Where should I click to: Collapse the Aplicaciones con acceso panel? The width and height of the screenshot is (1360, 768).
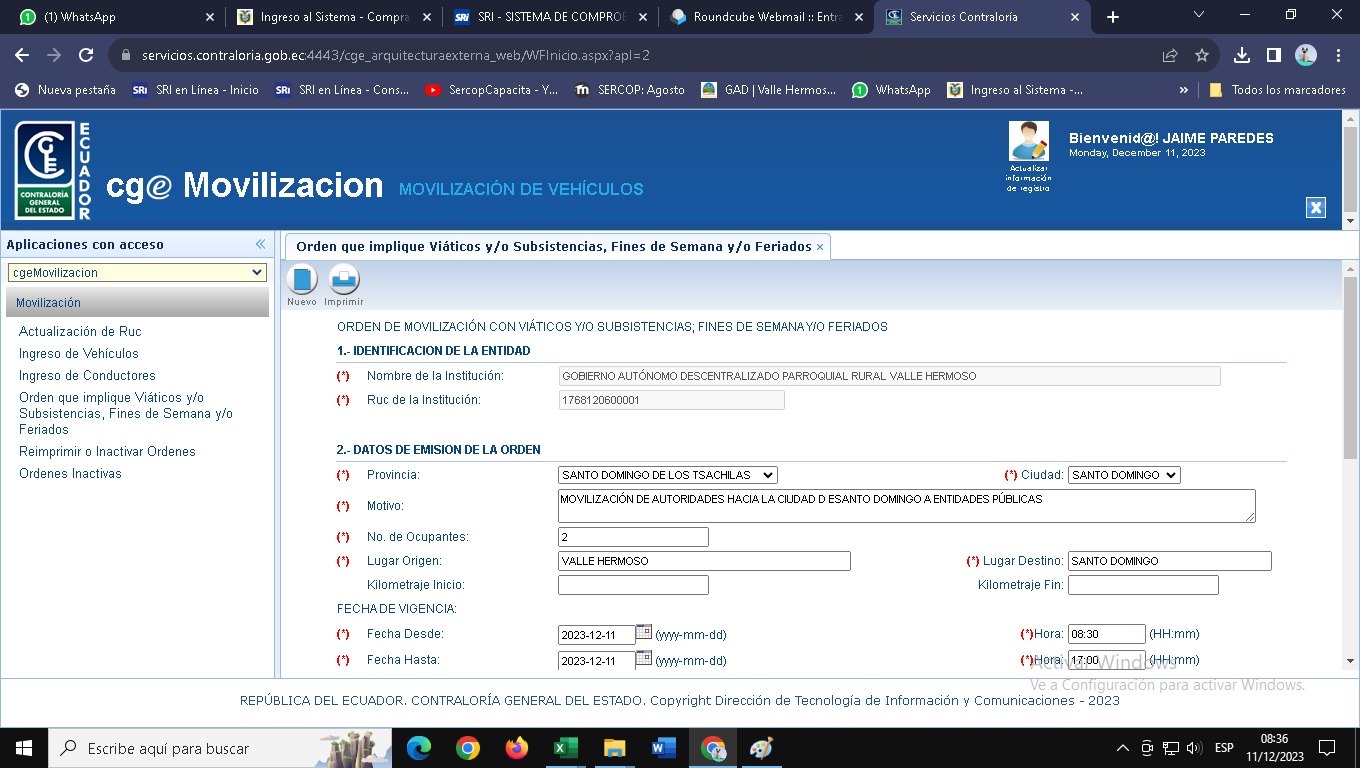click(x=260, y=244)
